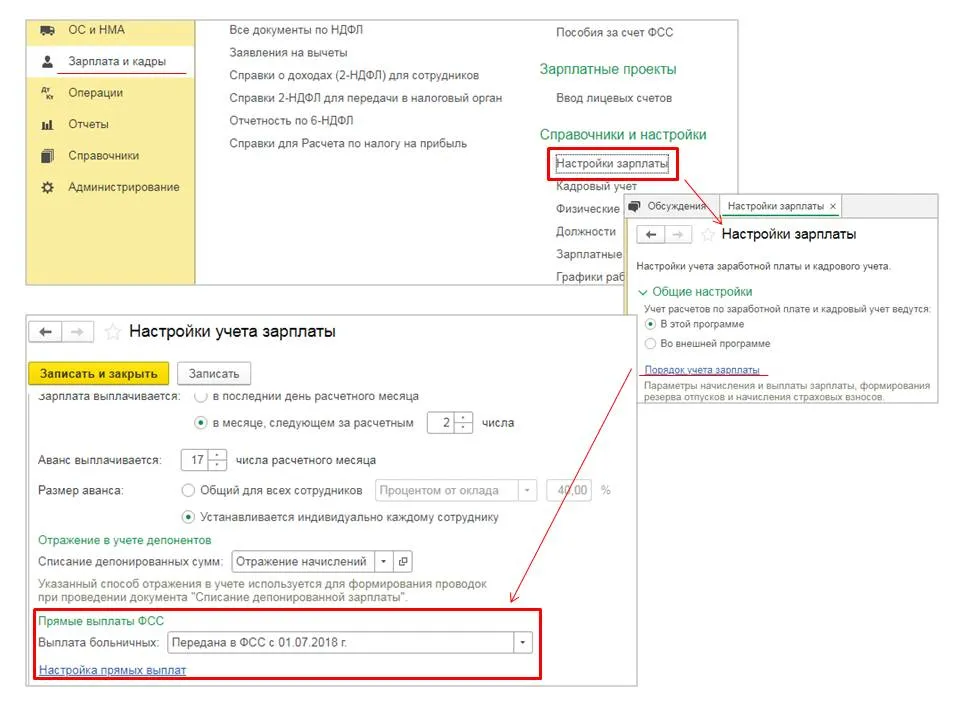Click the Записать button
The height and width of the screenshot is (720, 960).
click(x=214, y=373)
